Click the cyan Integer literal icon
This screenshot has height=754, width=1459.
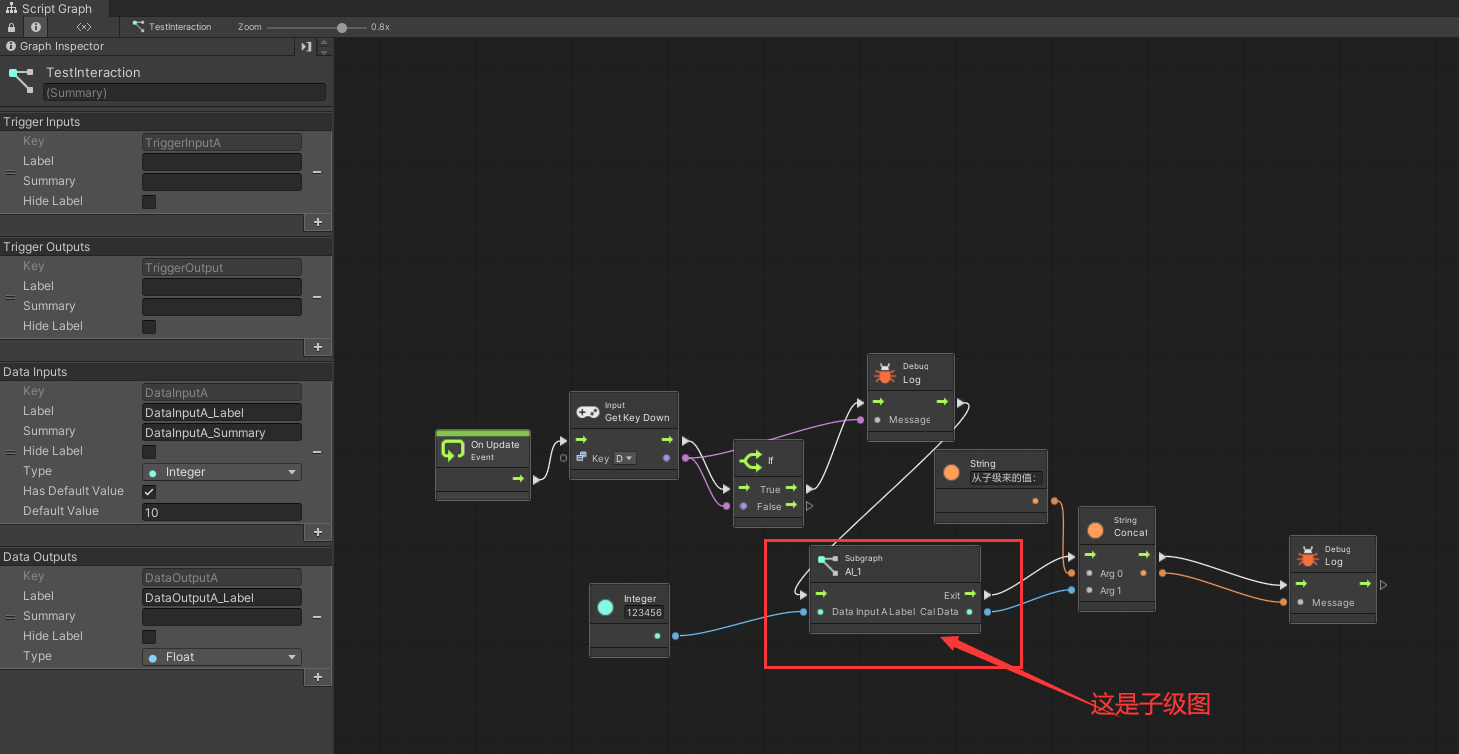click(x=605, y=607)
